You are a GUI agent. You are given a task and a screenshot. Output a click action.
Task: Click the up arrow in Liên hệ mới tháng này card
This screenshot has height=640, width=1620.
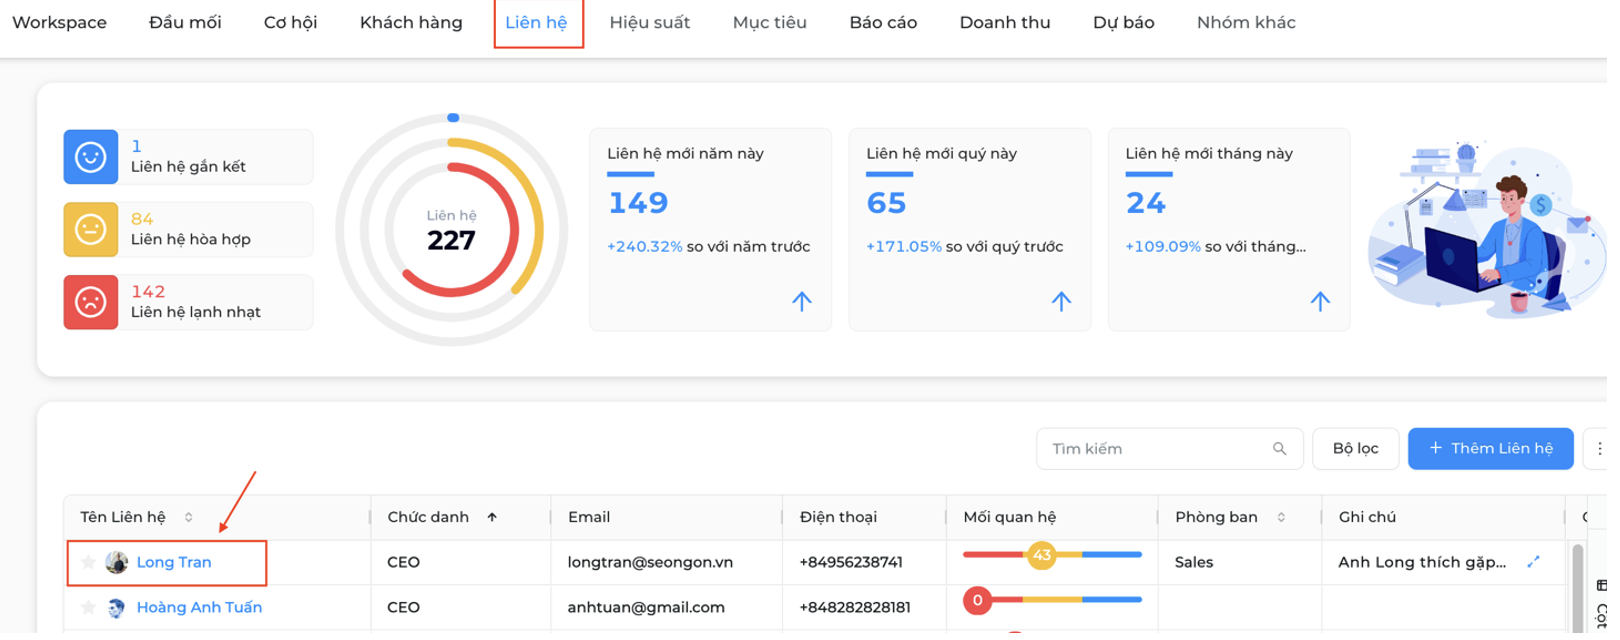(1320, 301)
